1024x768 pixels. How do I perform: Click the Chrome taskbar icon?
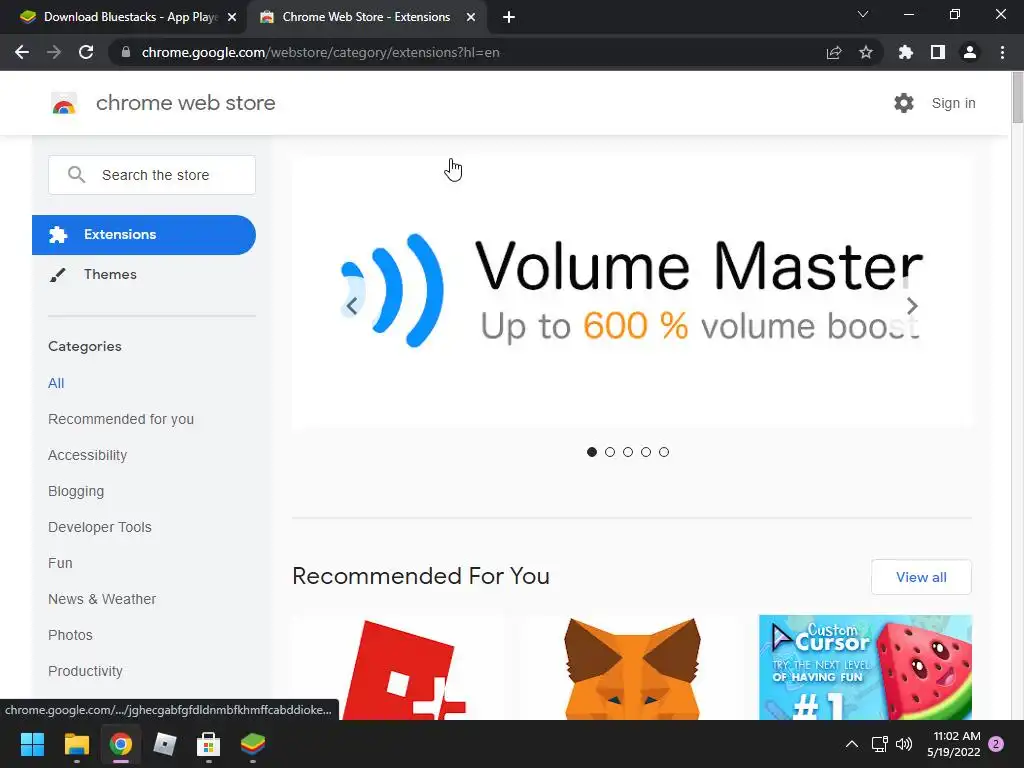click(x=121, y=744)
